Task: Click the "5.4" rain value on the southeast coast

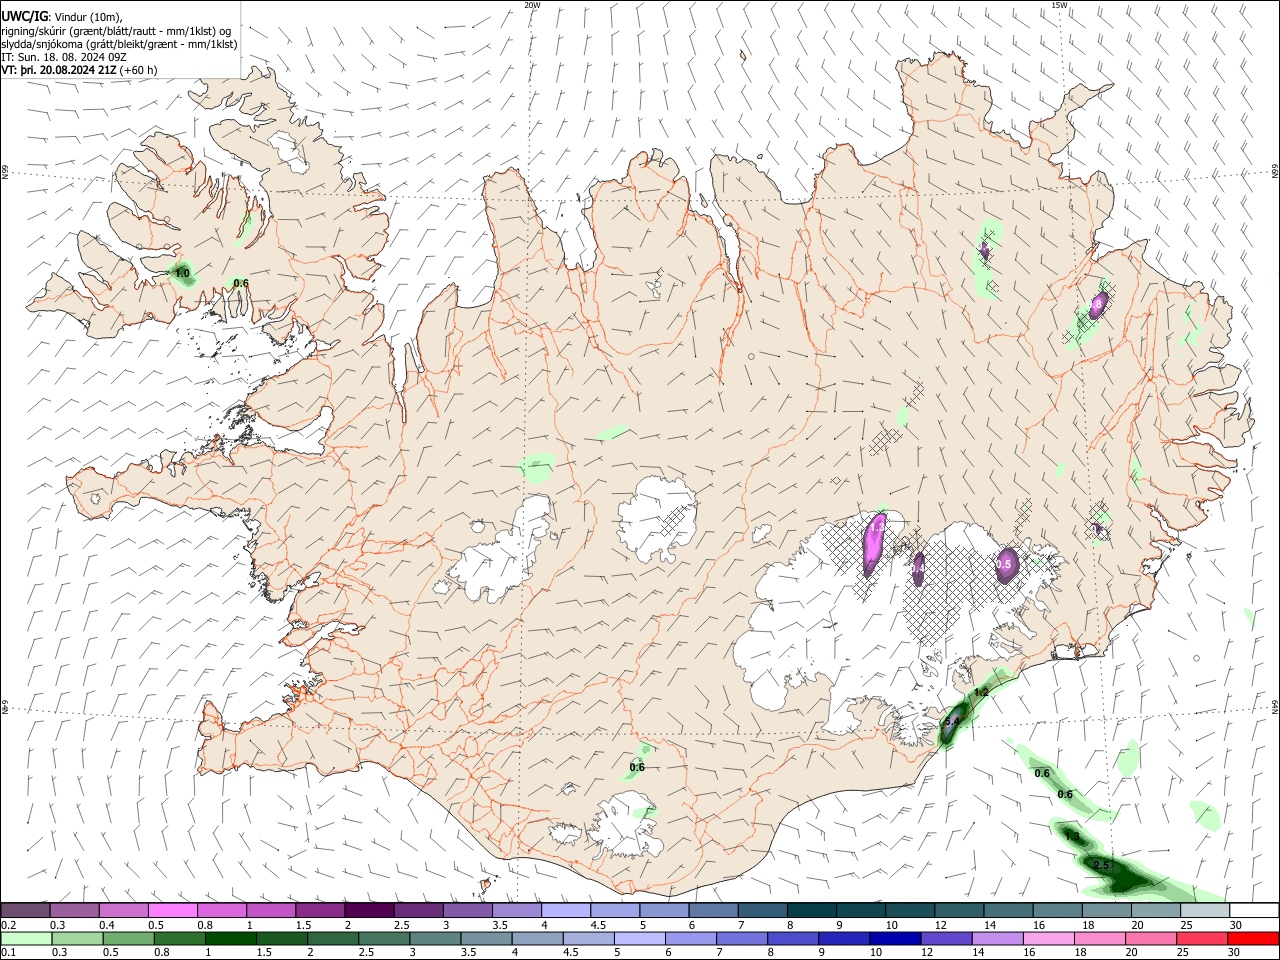Action: tap(951, 721)
